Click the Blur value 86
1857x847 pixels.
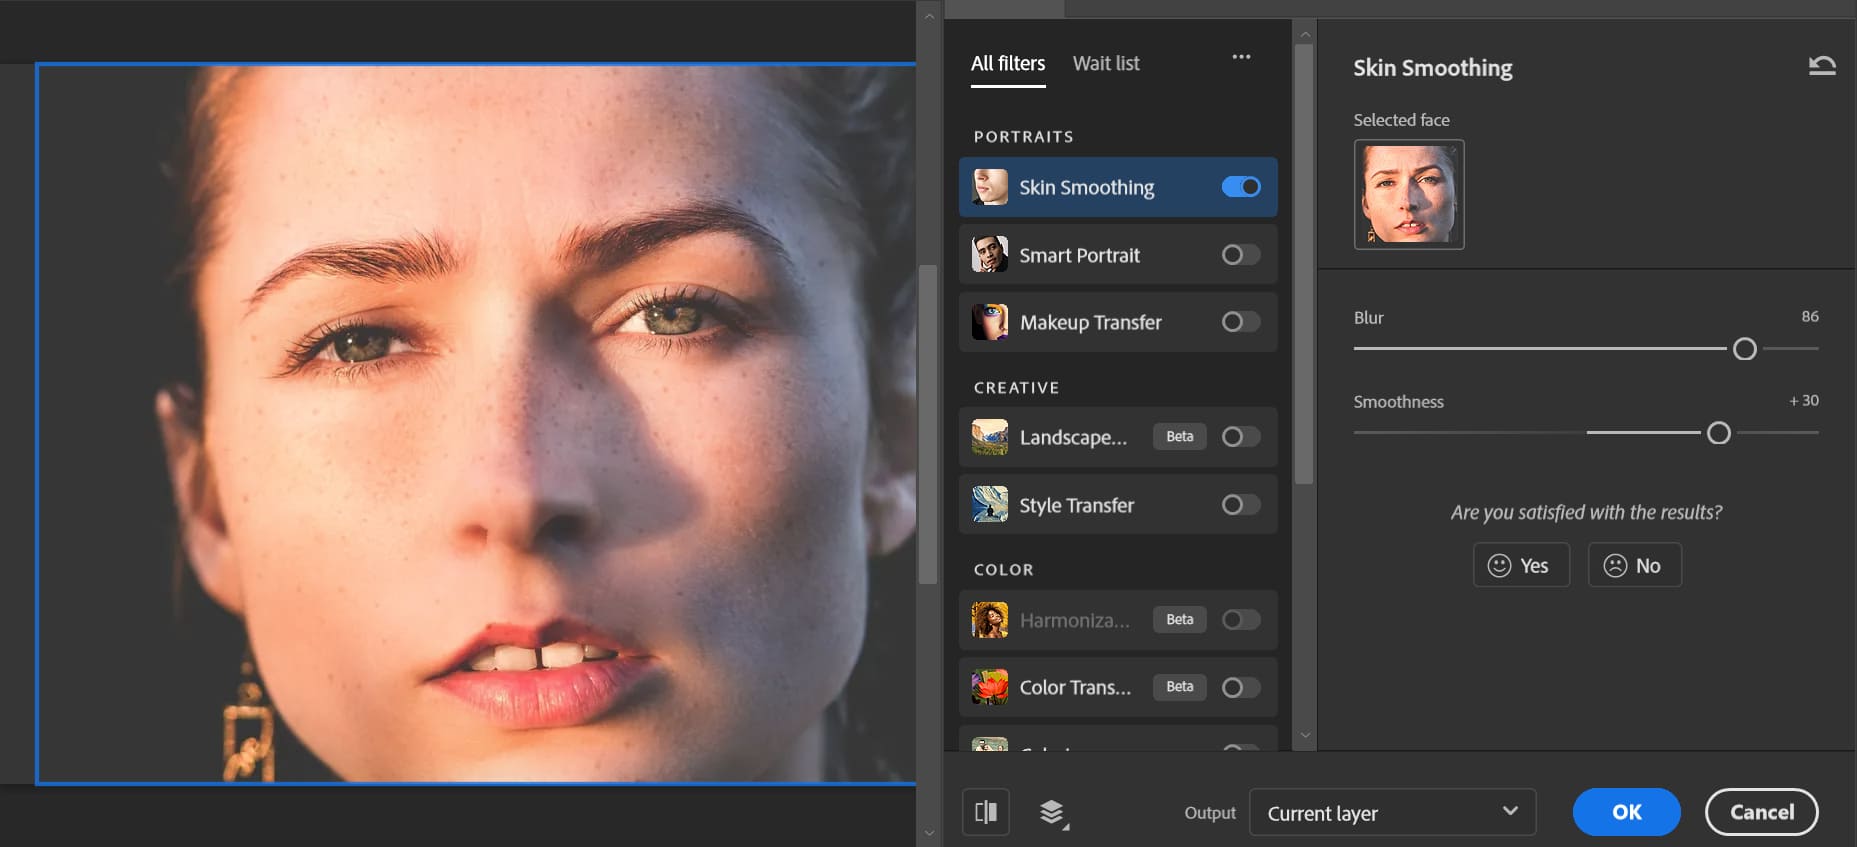click(x=1810, y=316)
